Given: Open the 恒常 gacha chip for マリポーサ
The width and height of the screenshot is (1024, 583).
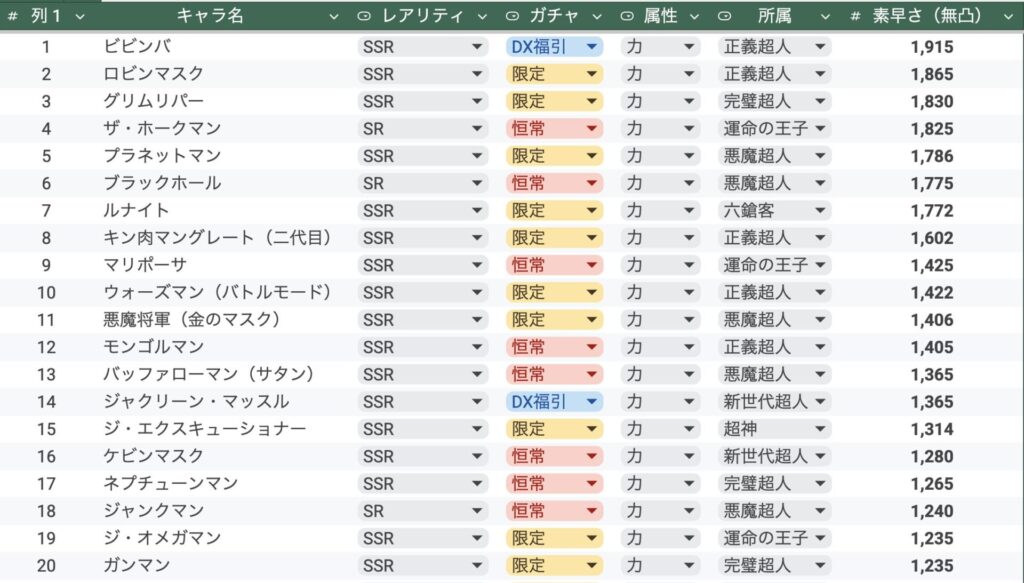Looking at the screenshot, I should 592,266.
